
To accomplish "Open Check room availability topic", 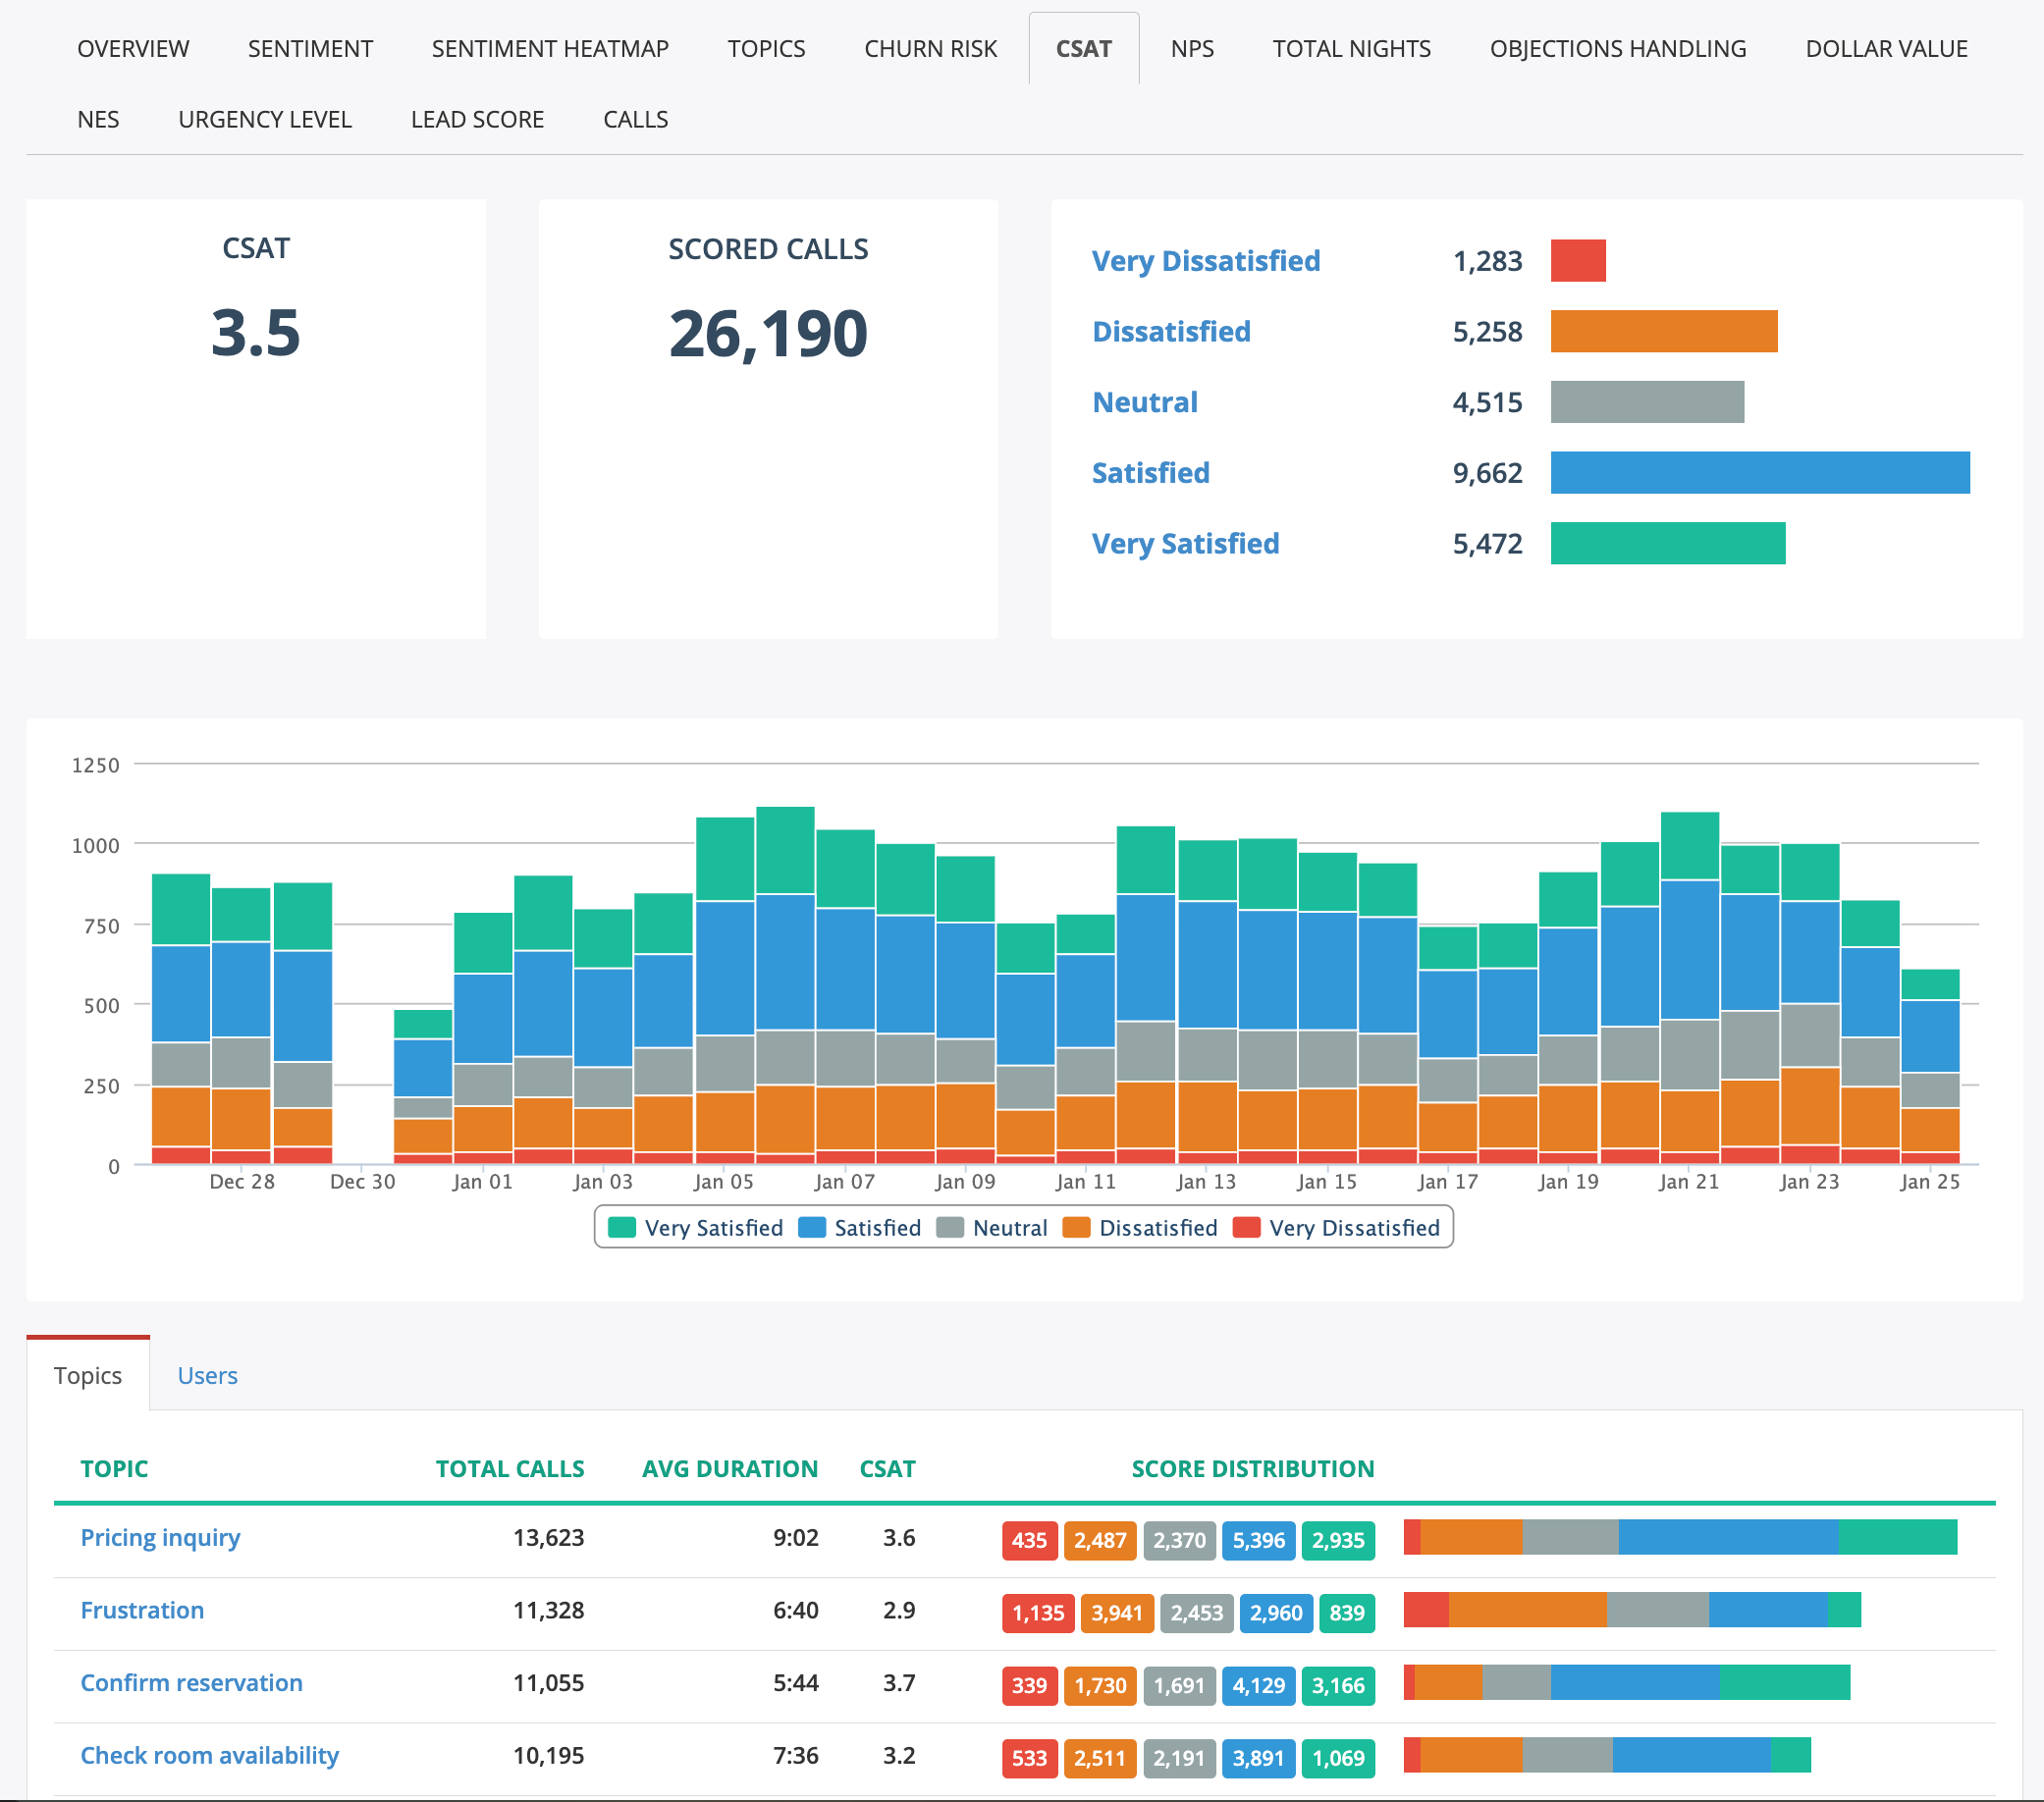I will (209, 1755).
